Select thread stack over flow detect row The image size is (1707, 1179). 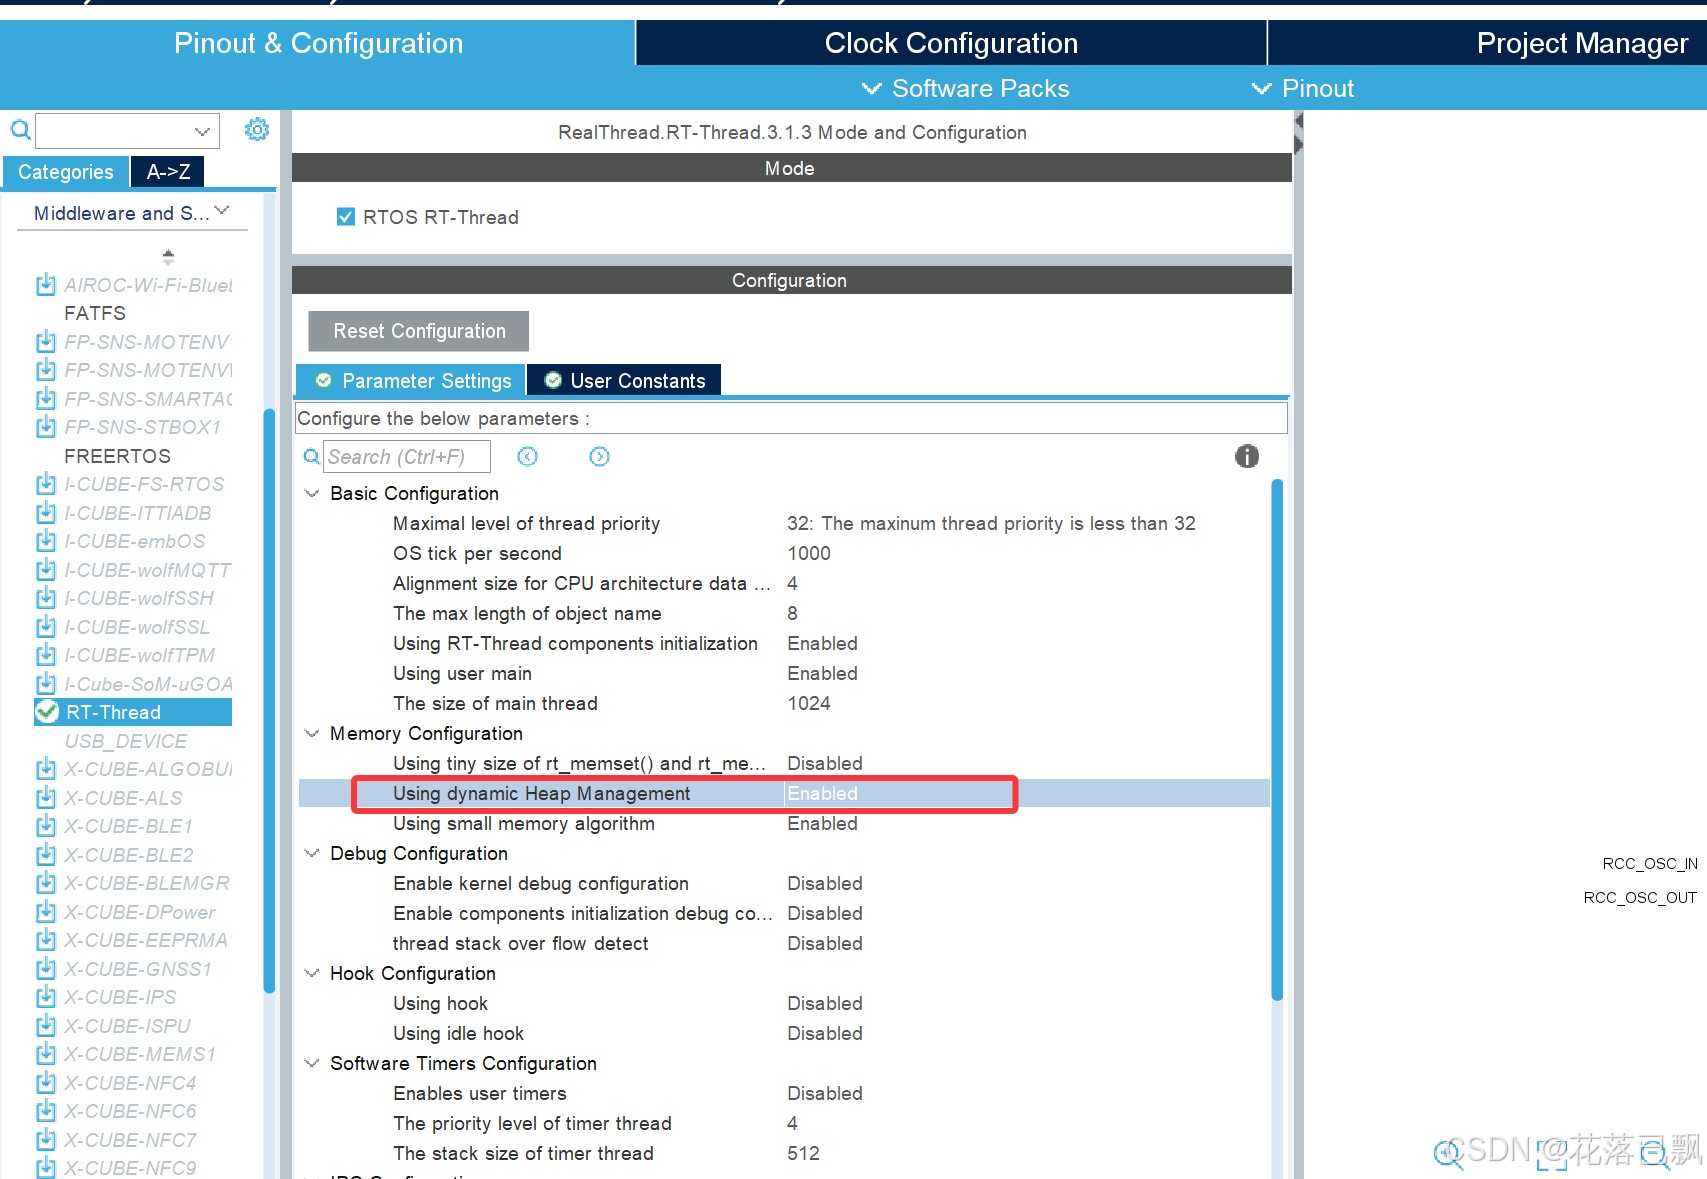point(784,943)
